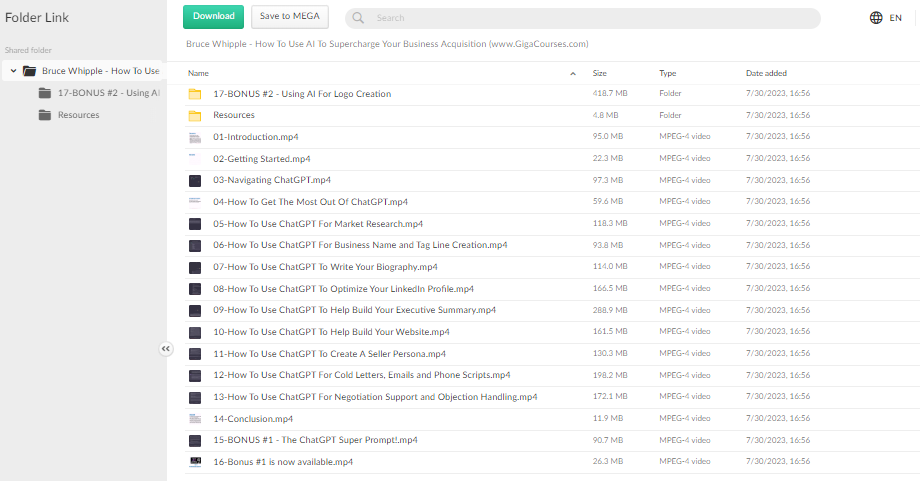920x481 pixels.
Task: Click the 17-BONUS #2 folder icon in list
Action: point(195,94)
